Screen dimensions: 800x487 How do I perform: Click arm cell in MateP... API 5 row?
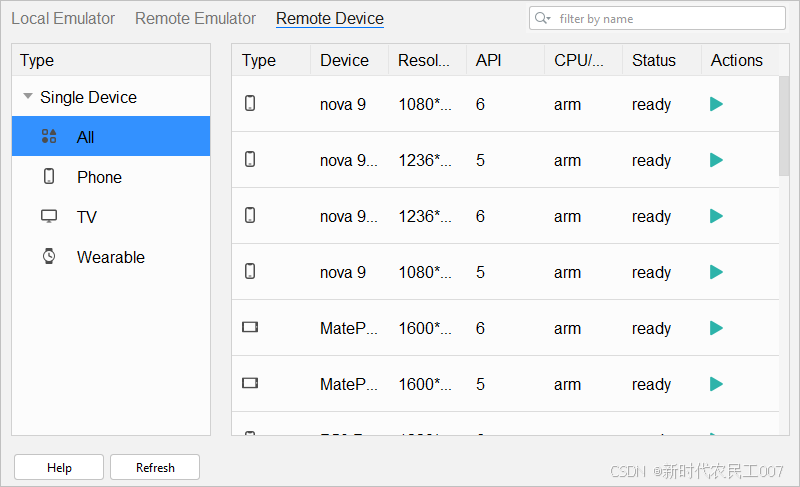(x=567, y=385)
